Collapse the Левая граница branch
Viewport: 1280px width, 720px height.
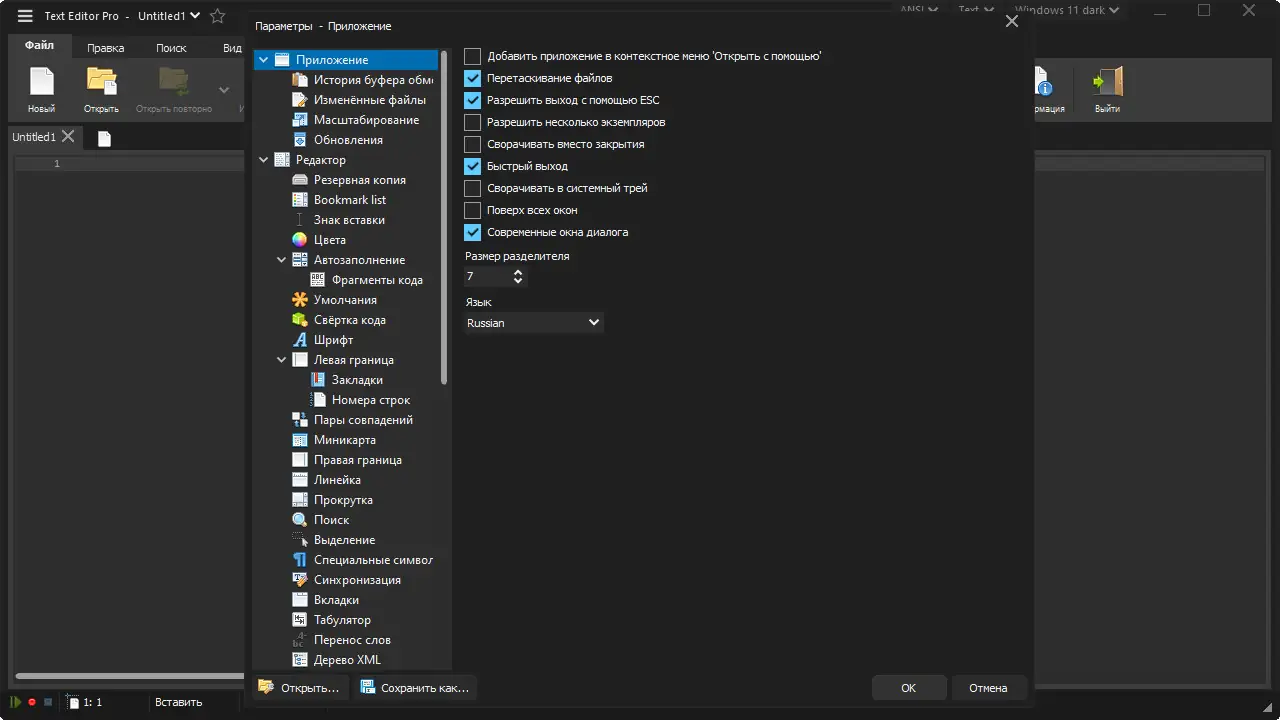(281, 359)
